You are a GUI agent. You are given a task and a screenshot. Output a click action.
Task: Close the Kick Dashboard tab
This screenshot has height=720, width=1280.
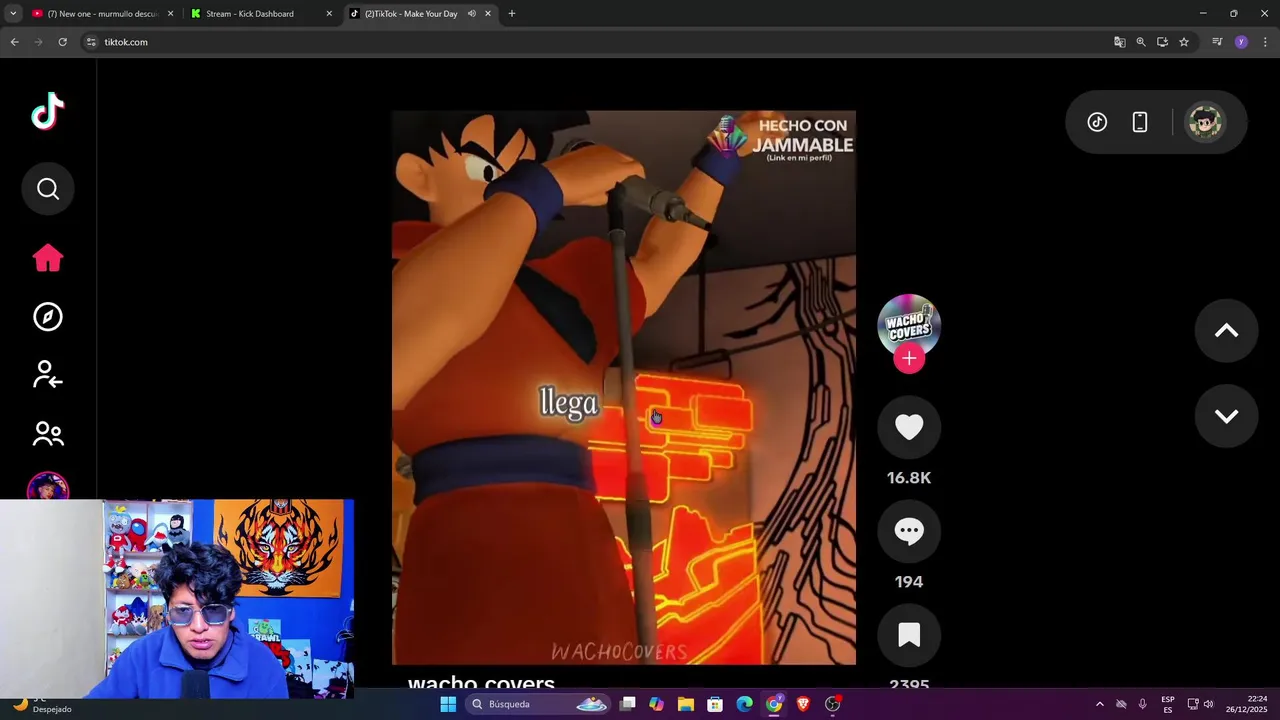329,14
